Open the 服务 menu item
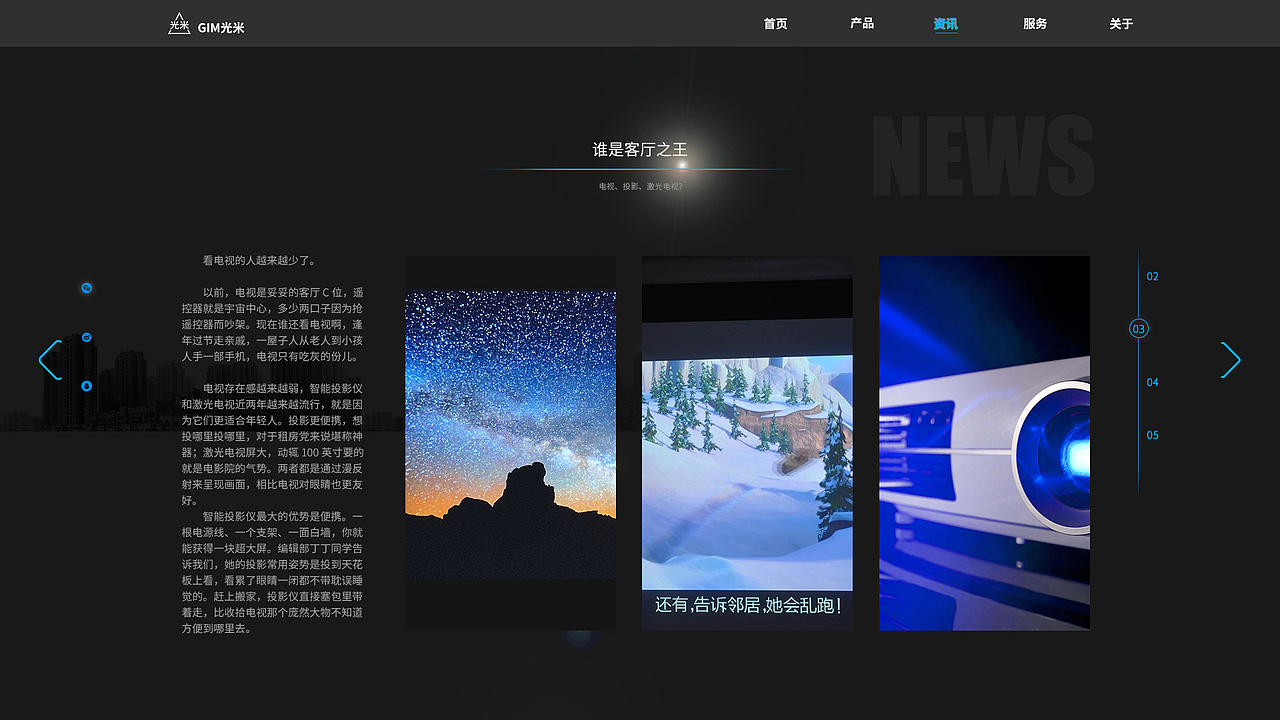 coord(1035,24)
